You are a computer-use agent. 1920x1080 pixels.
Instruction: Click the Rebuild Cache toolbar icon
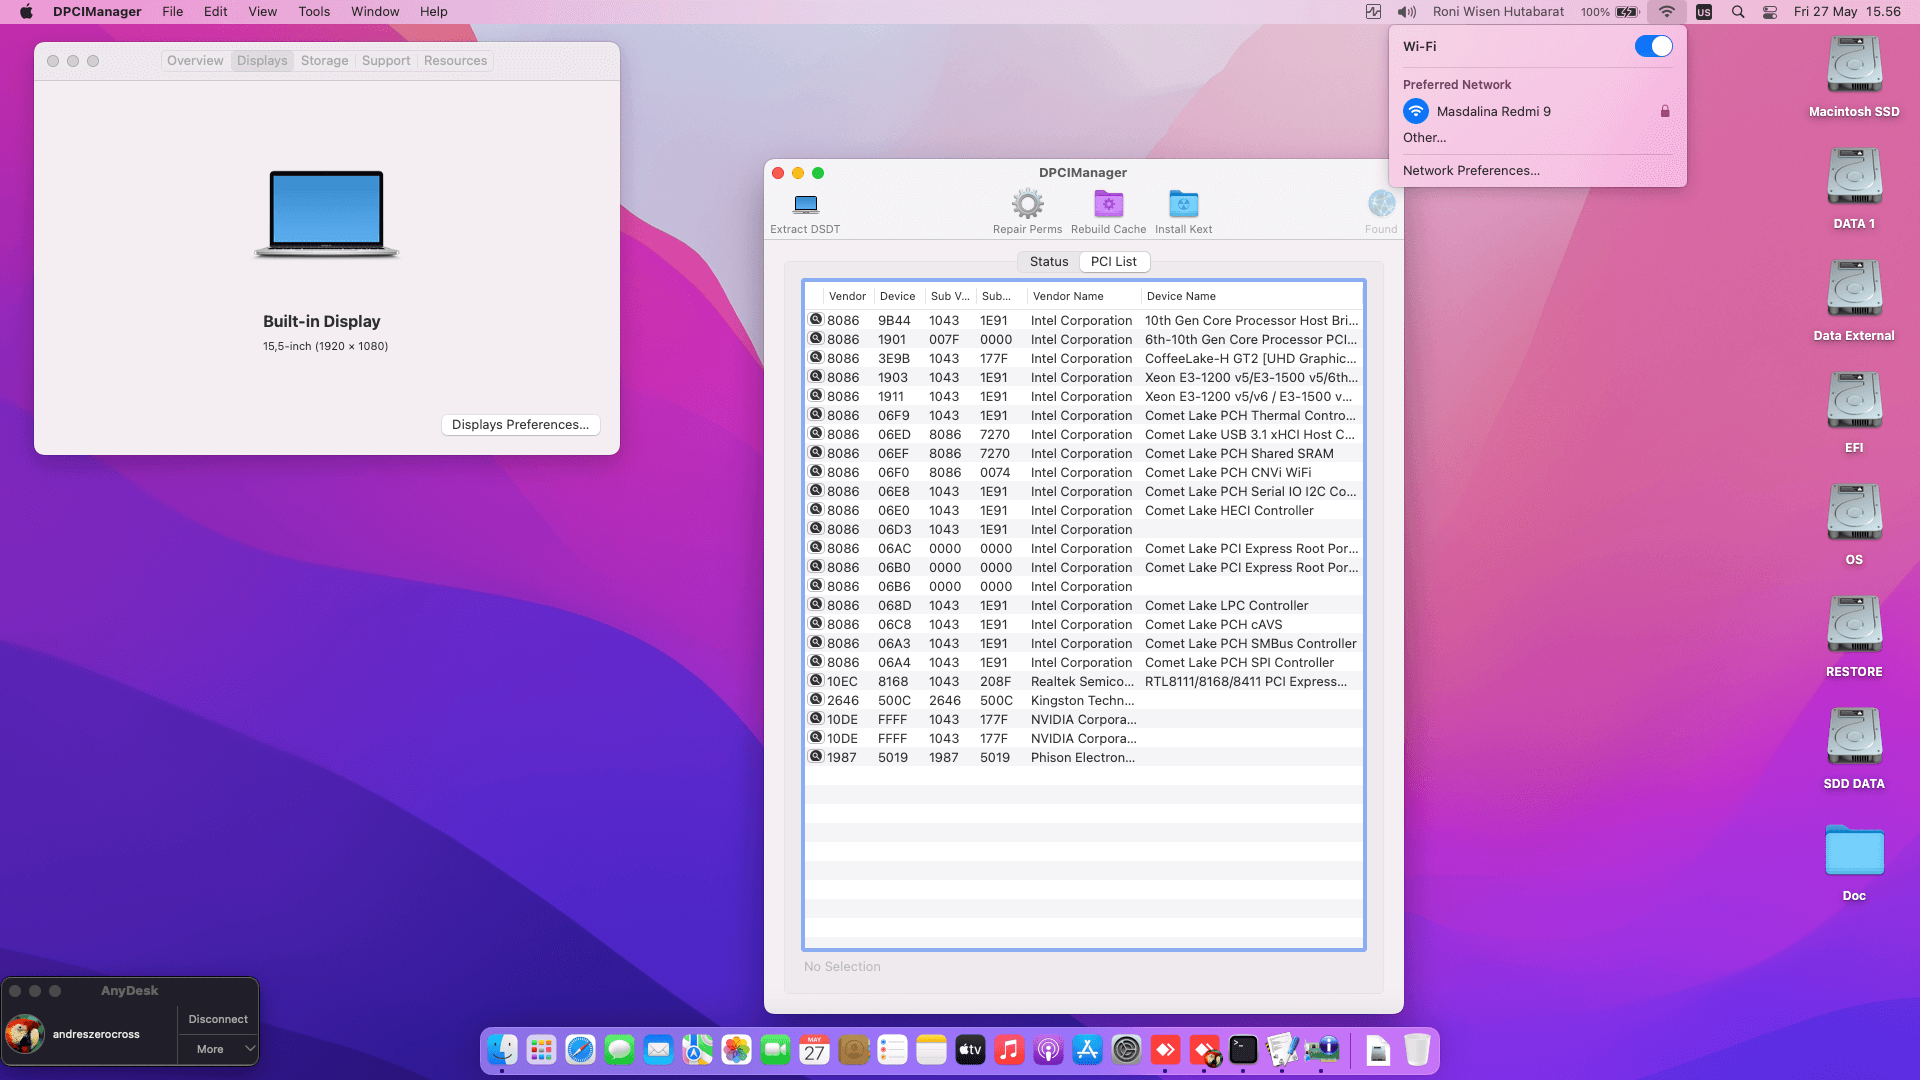tap(1108, 204)
